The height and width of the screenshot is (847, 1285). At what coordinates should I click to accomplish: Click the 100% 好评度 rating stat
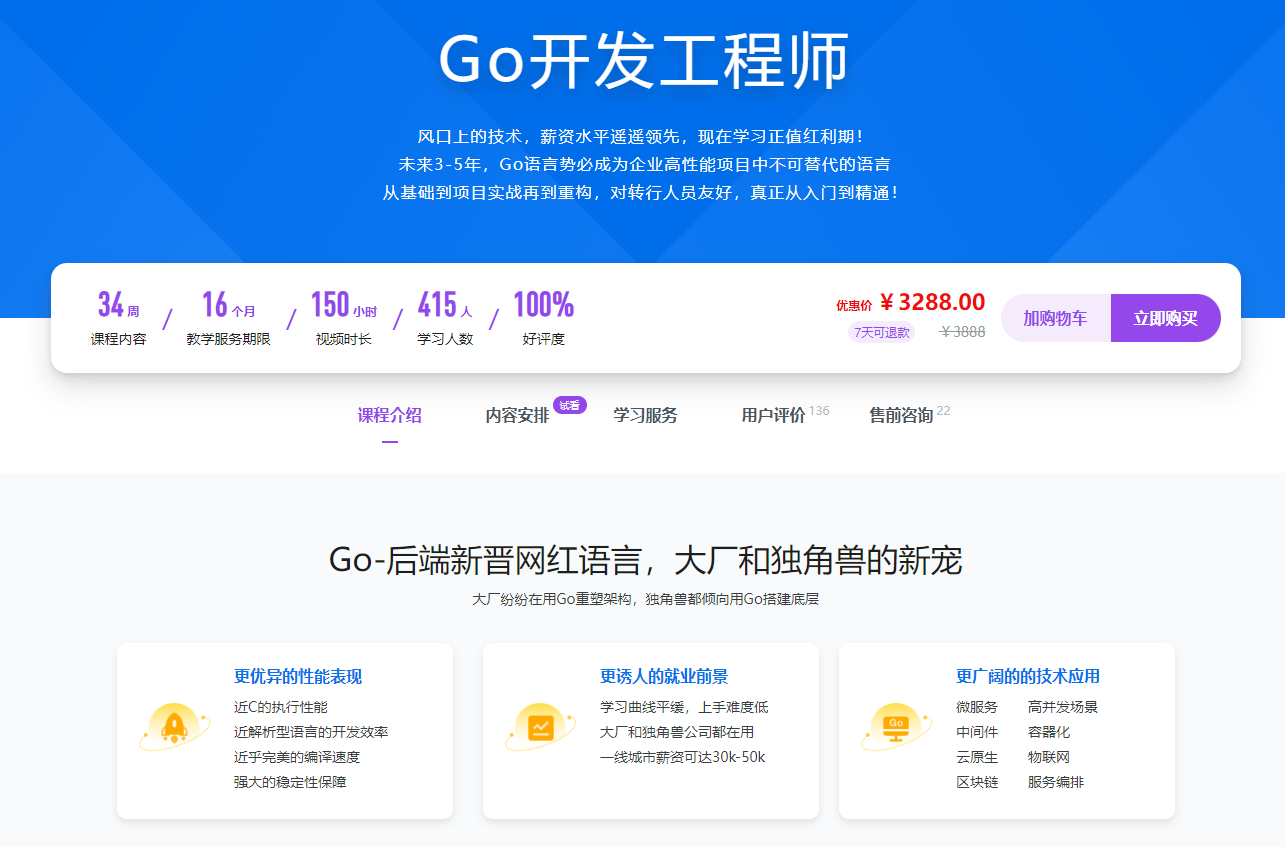tap(543, 317)
